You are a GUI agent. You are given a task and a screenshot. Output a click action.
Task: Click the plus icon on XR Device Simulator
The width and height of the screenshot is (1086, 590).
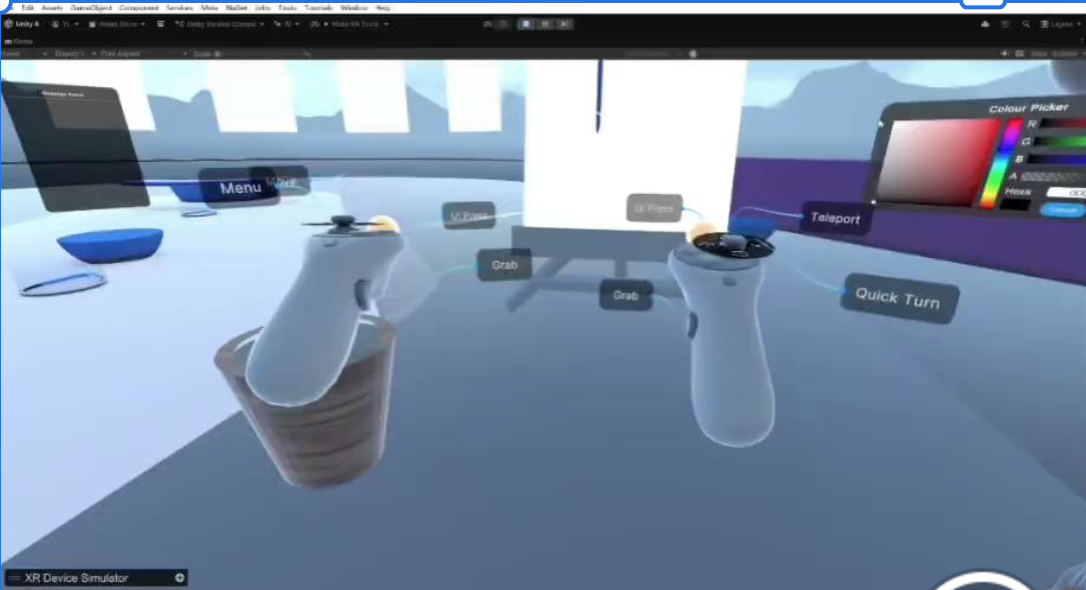point(179,578)
